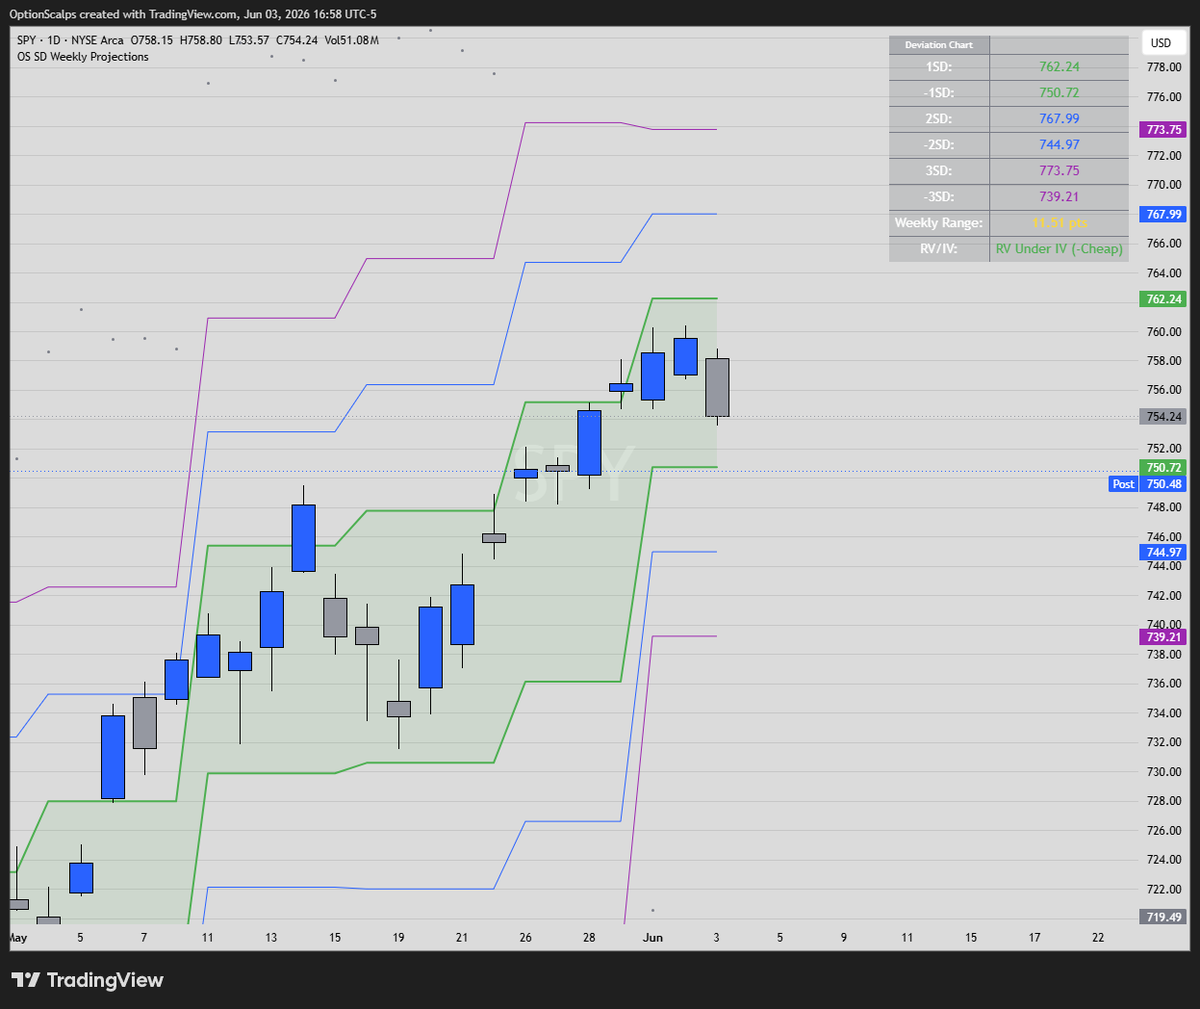The image size is (1200, 1009).
Task: Click the 773.75 purple price label
Action: [x=1162, y=130]
